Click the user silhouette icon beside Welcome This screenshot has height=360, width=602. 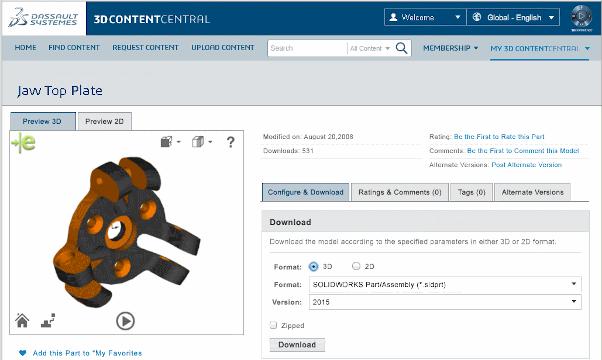pos(393,17)
